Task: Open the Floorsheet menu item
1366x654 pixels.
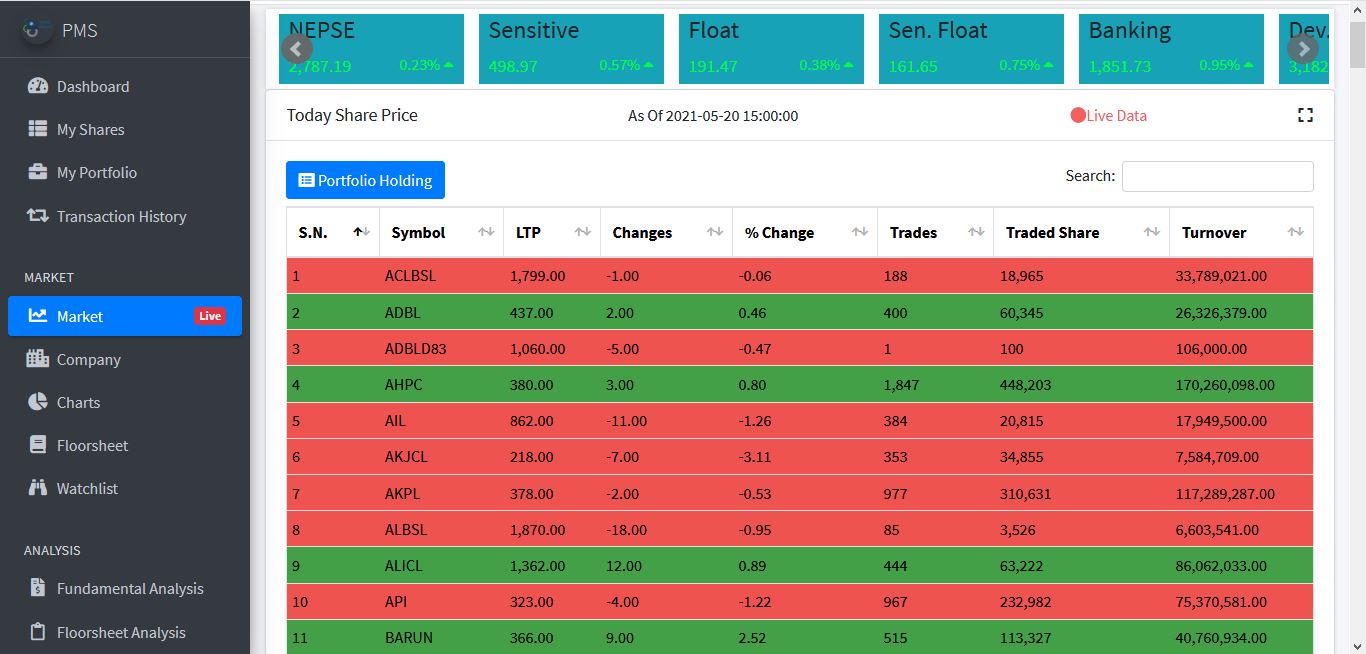Action: [92, 445]
